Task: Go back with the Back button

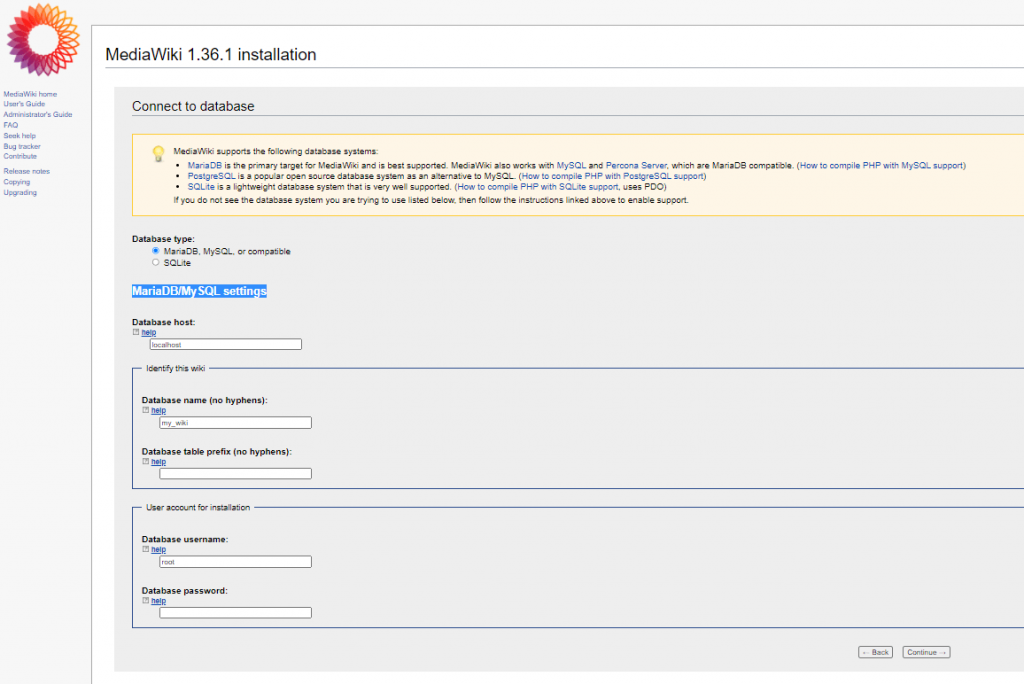Action: click(x=875, y=652)
